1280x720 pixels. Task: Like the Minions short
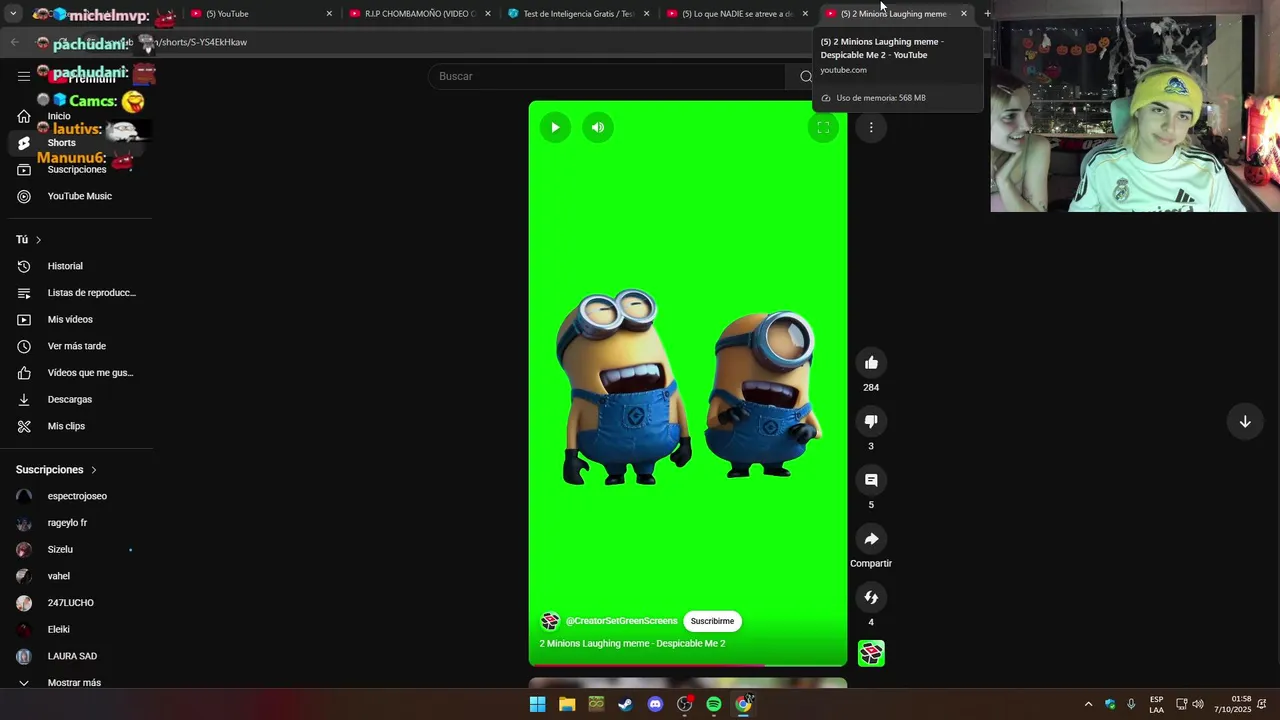coord(871,363)
